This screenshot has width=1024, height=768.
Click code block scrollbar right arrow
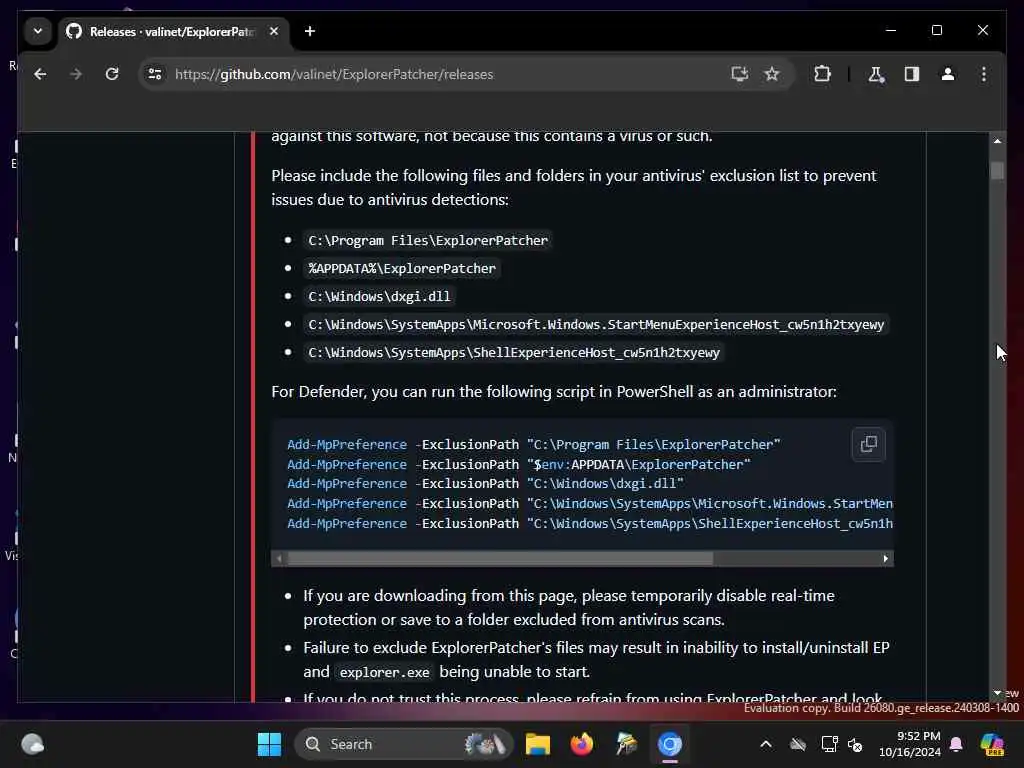[886, 558]
